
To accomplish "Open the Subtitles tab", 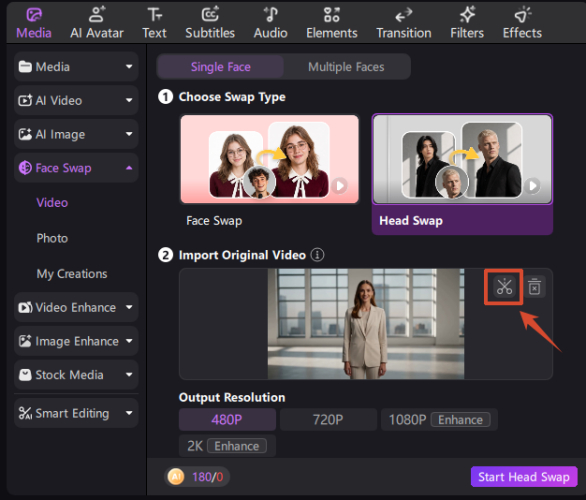I will pos(210,23).
